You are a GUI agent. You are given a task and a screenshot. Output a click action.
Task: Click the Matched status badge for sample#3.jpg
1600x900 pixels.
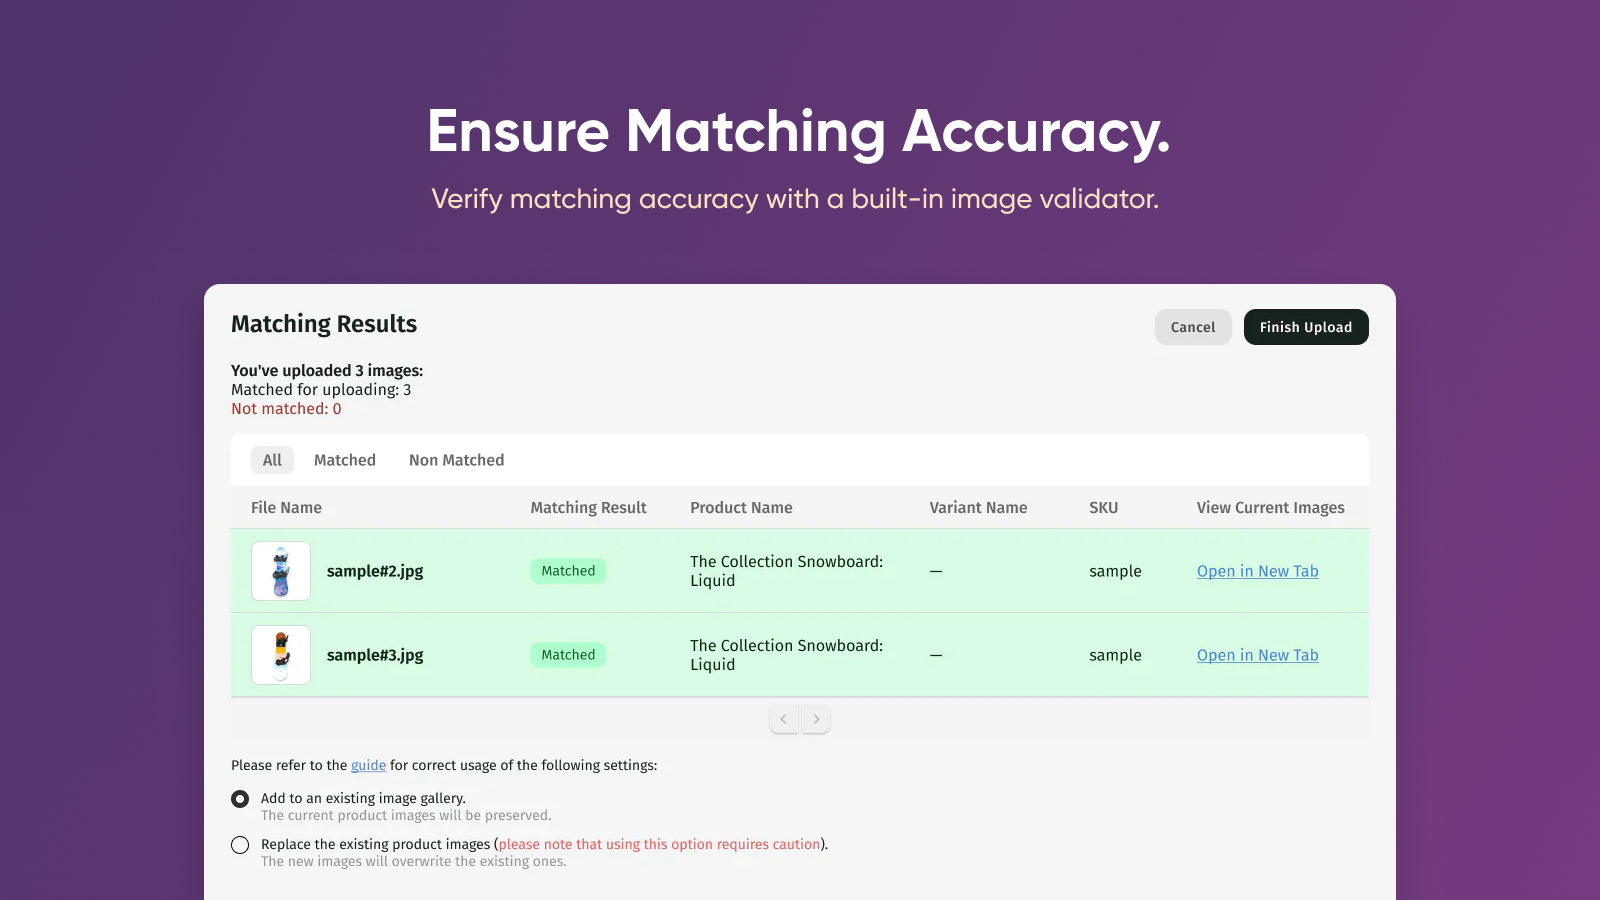click(567, 655)
